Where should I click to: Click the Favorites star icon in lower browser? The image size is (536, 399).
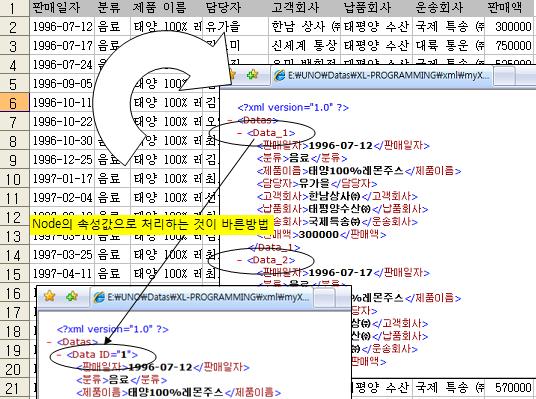pos(50,296)
